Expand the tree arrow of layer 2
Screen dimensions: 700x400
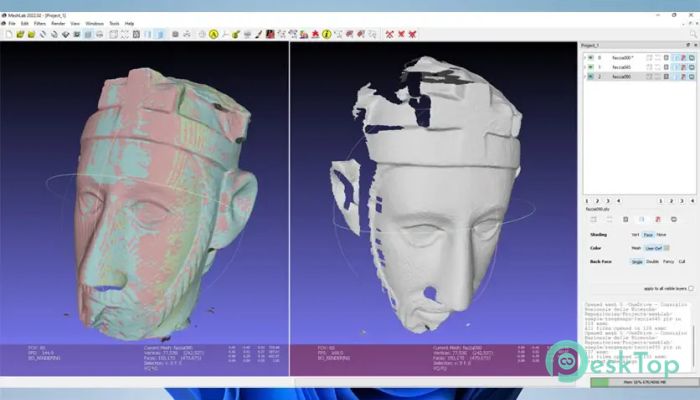585,77
